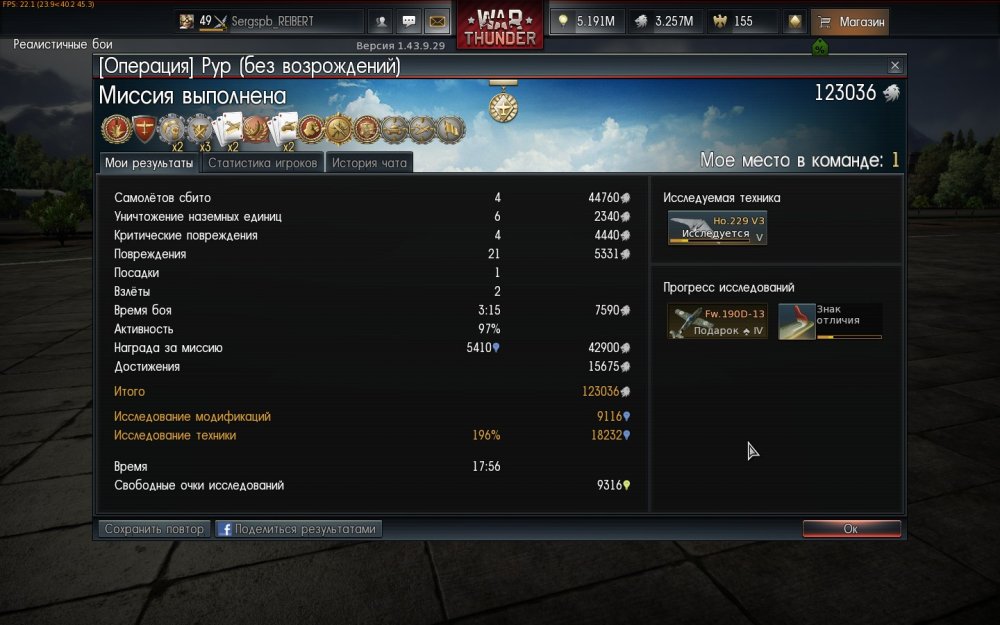Viewport: 1000px width, 625px height.
Task: Click the Golden Eagles balance 155
Action: 743,21
